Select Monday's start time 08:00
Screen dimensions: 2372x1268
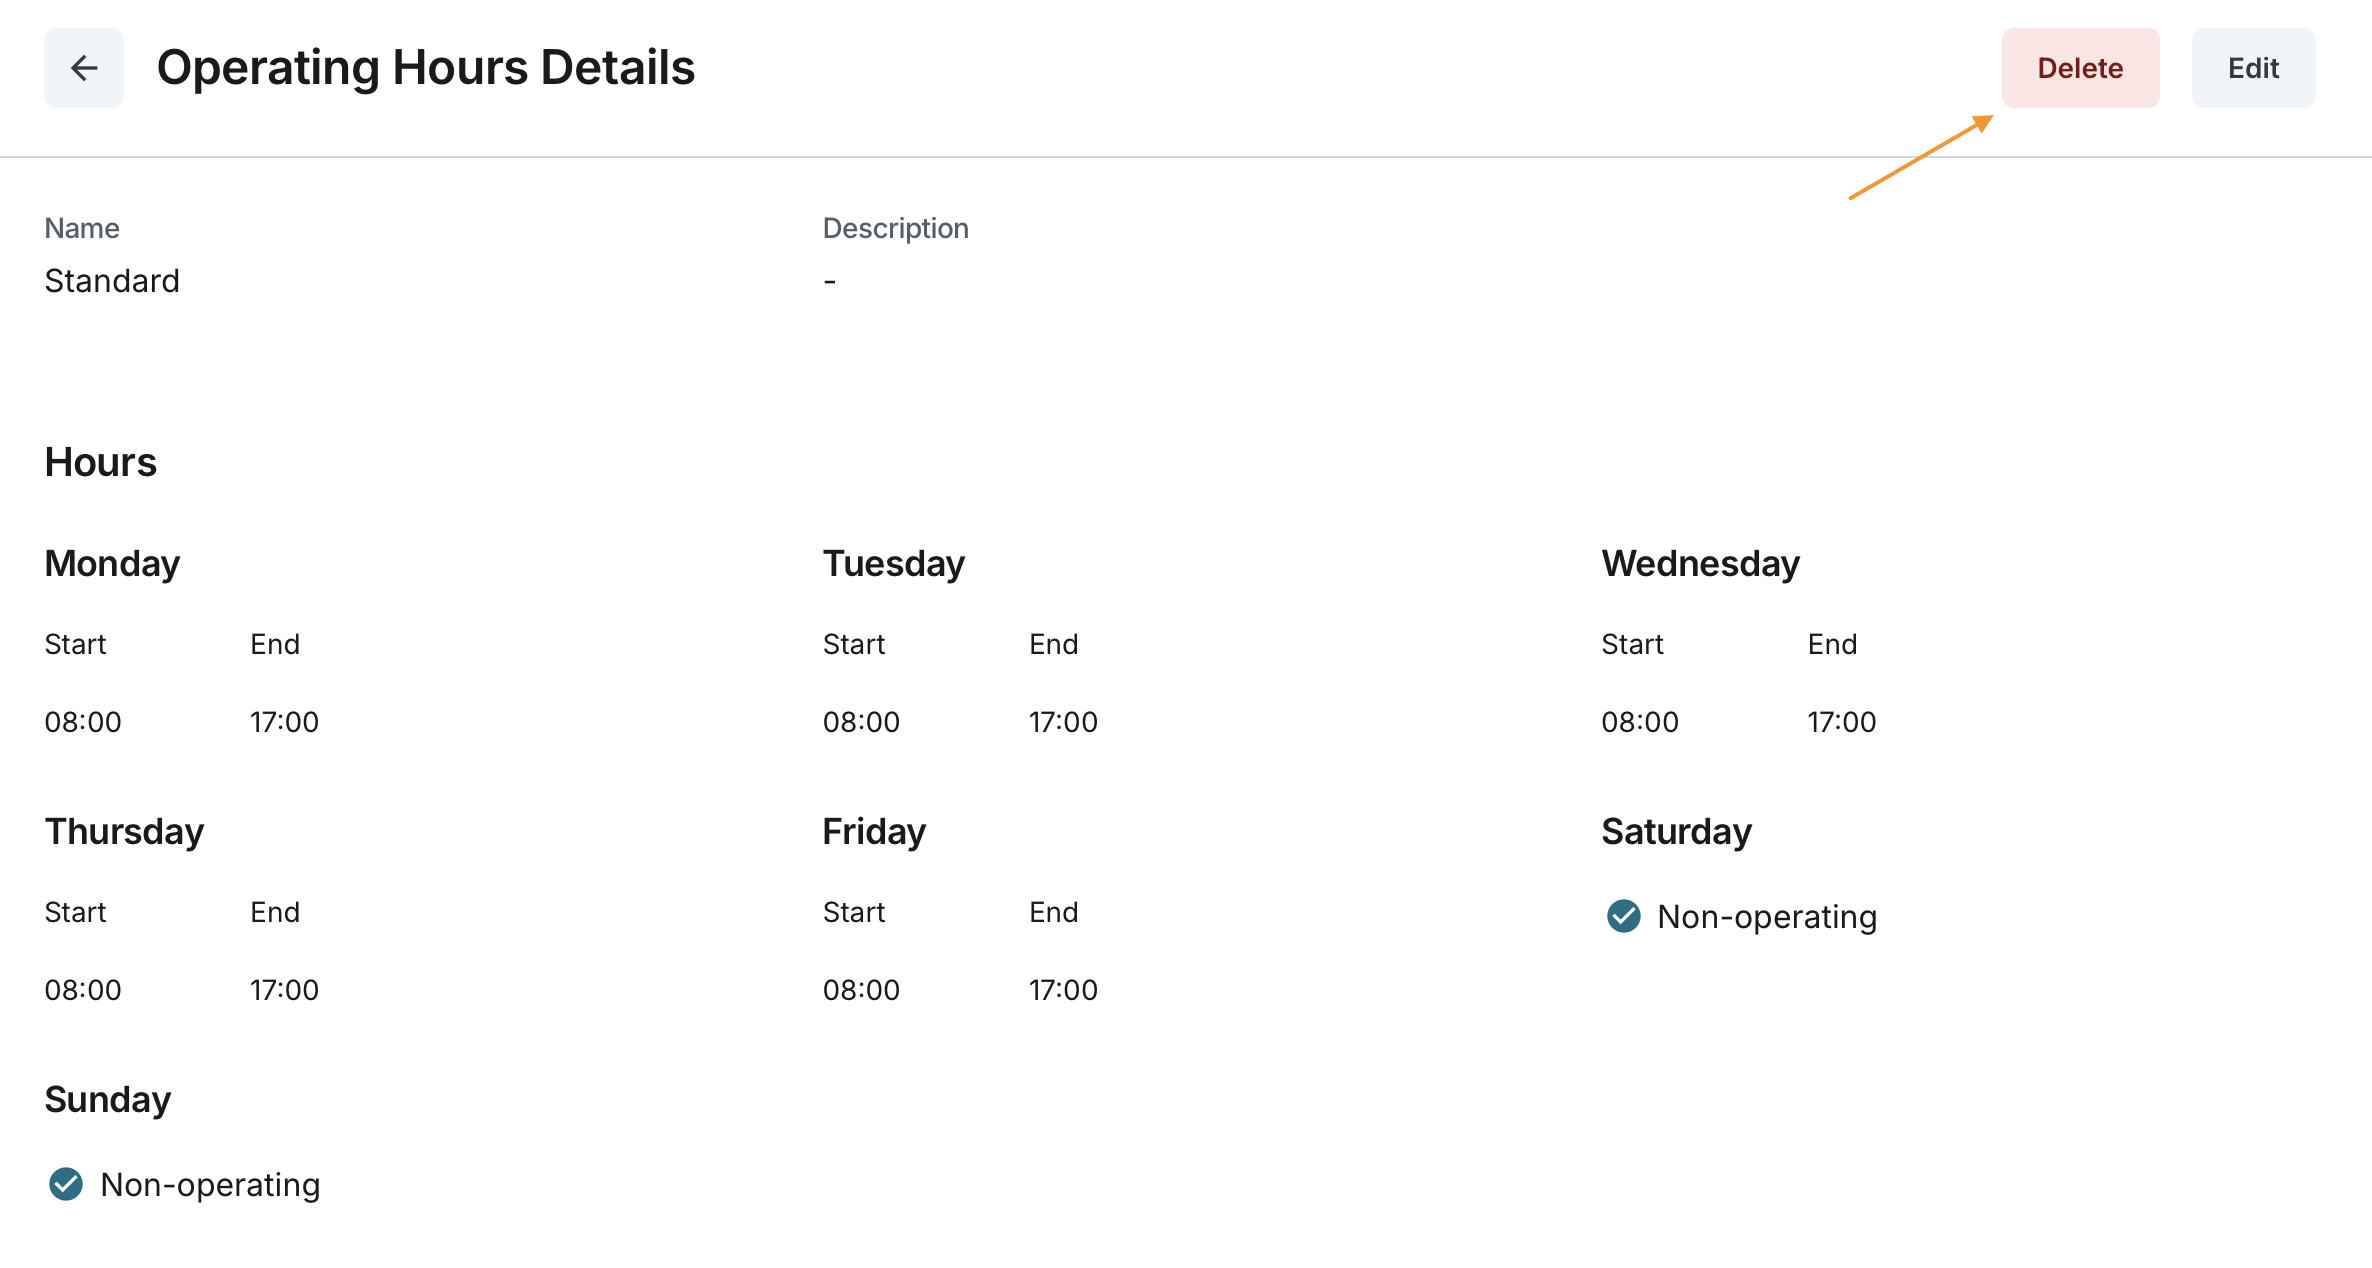pyautogui.click(x=83, y=722)
